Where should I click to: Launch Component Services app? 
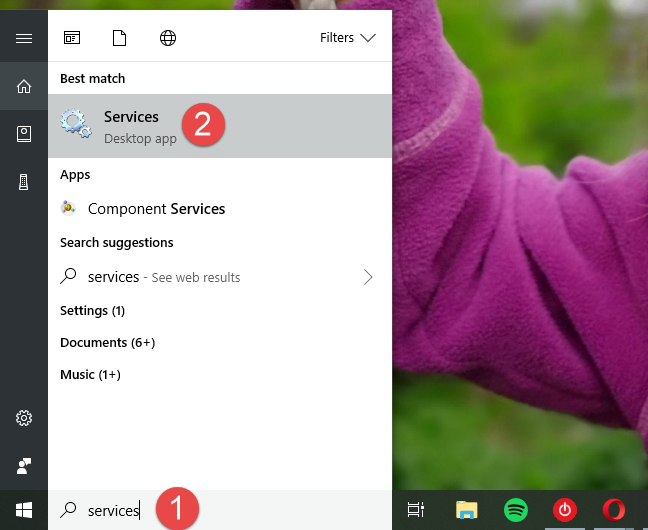[x=220, y=209]
